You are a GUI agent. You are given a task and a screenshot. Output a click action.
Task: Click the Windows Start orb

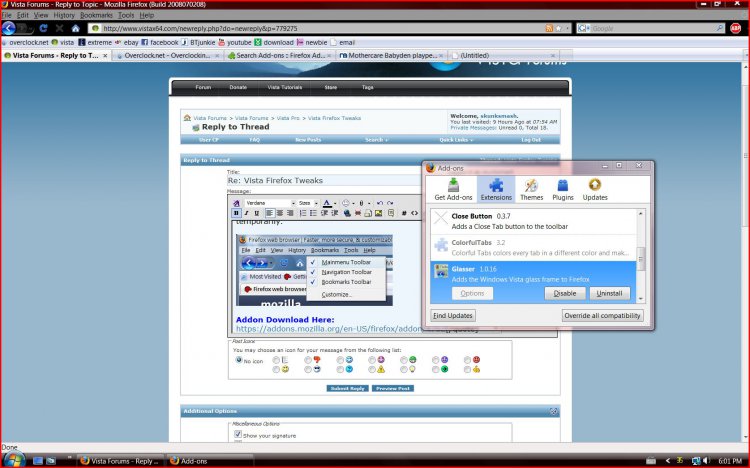click(x=14, y=459)
